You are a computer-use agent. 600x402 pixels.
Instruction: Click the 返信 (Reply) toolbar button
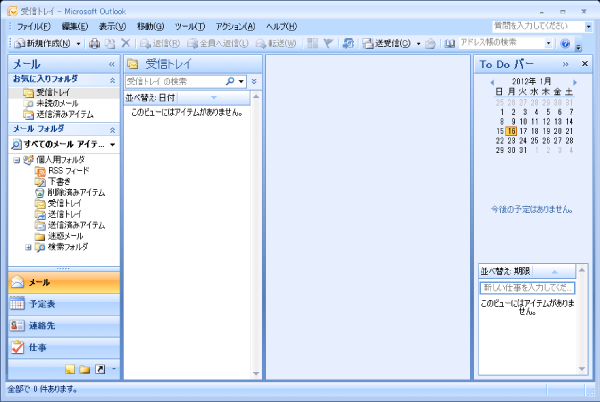pyautogui.click(x=160, y=44)
